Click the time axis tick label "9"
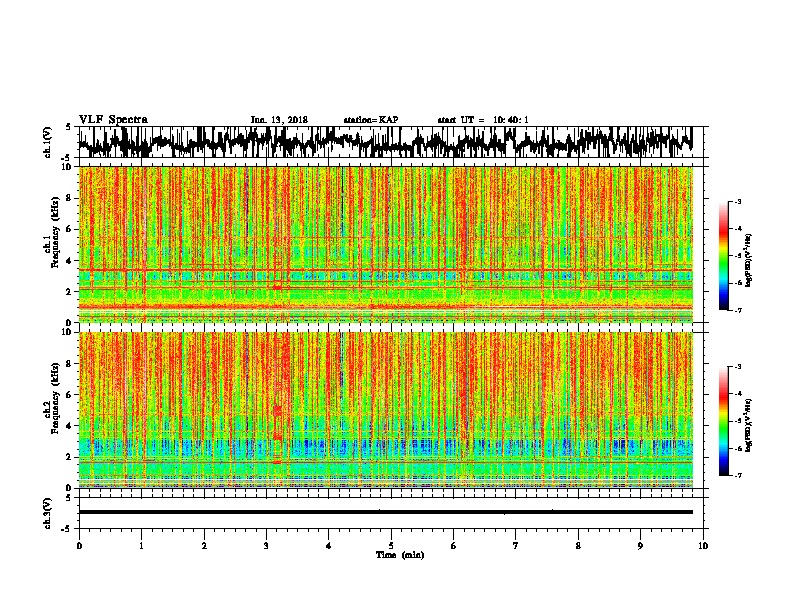The image size is (792, 612). (640, 546)
